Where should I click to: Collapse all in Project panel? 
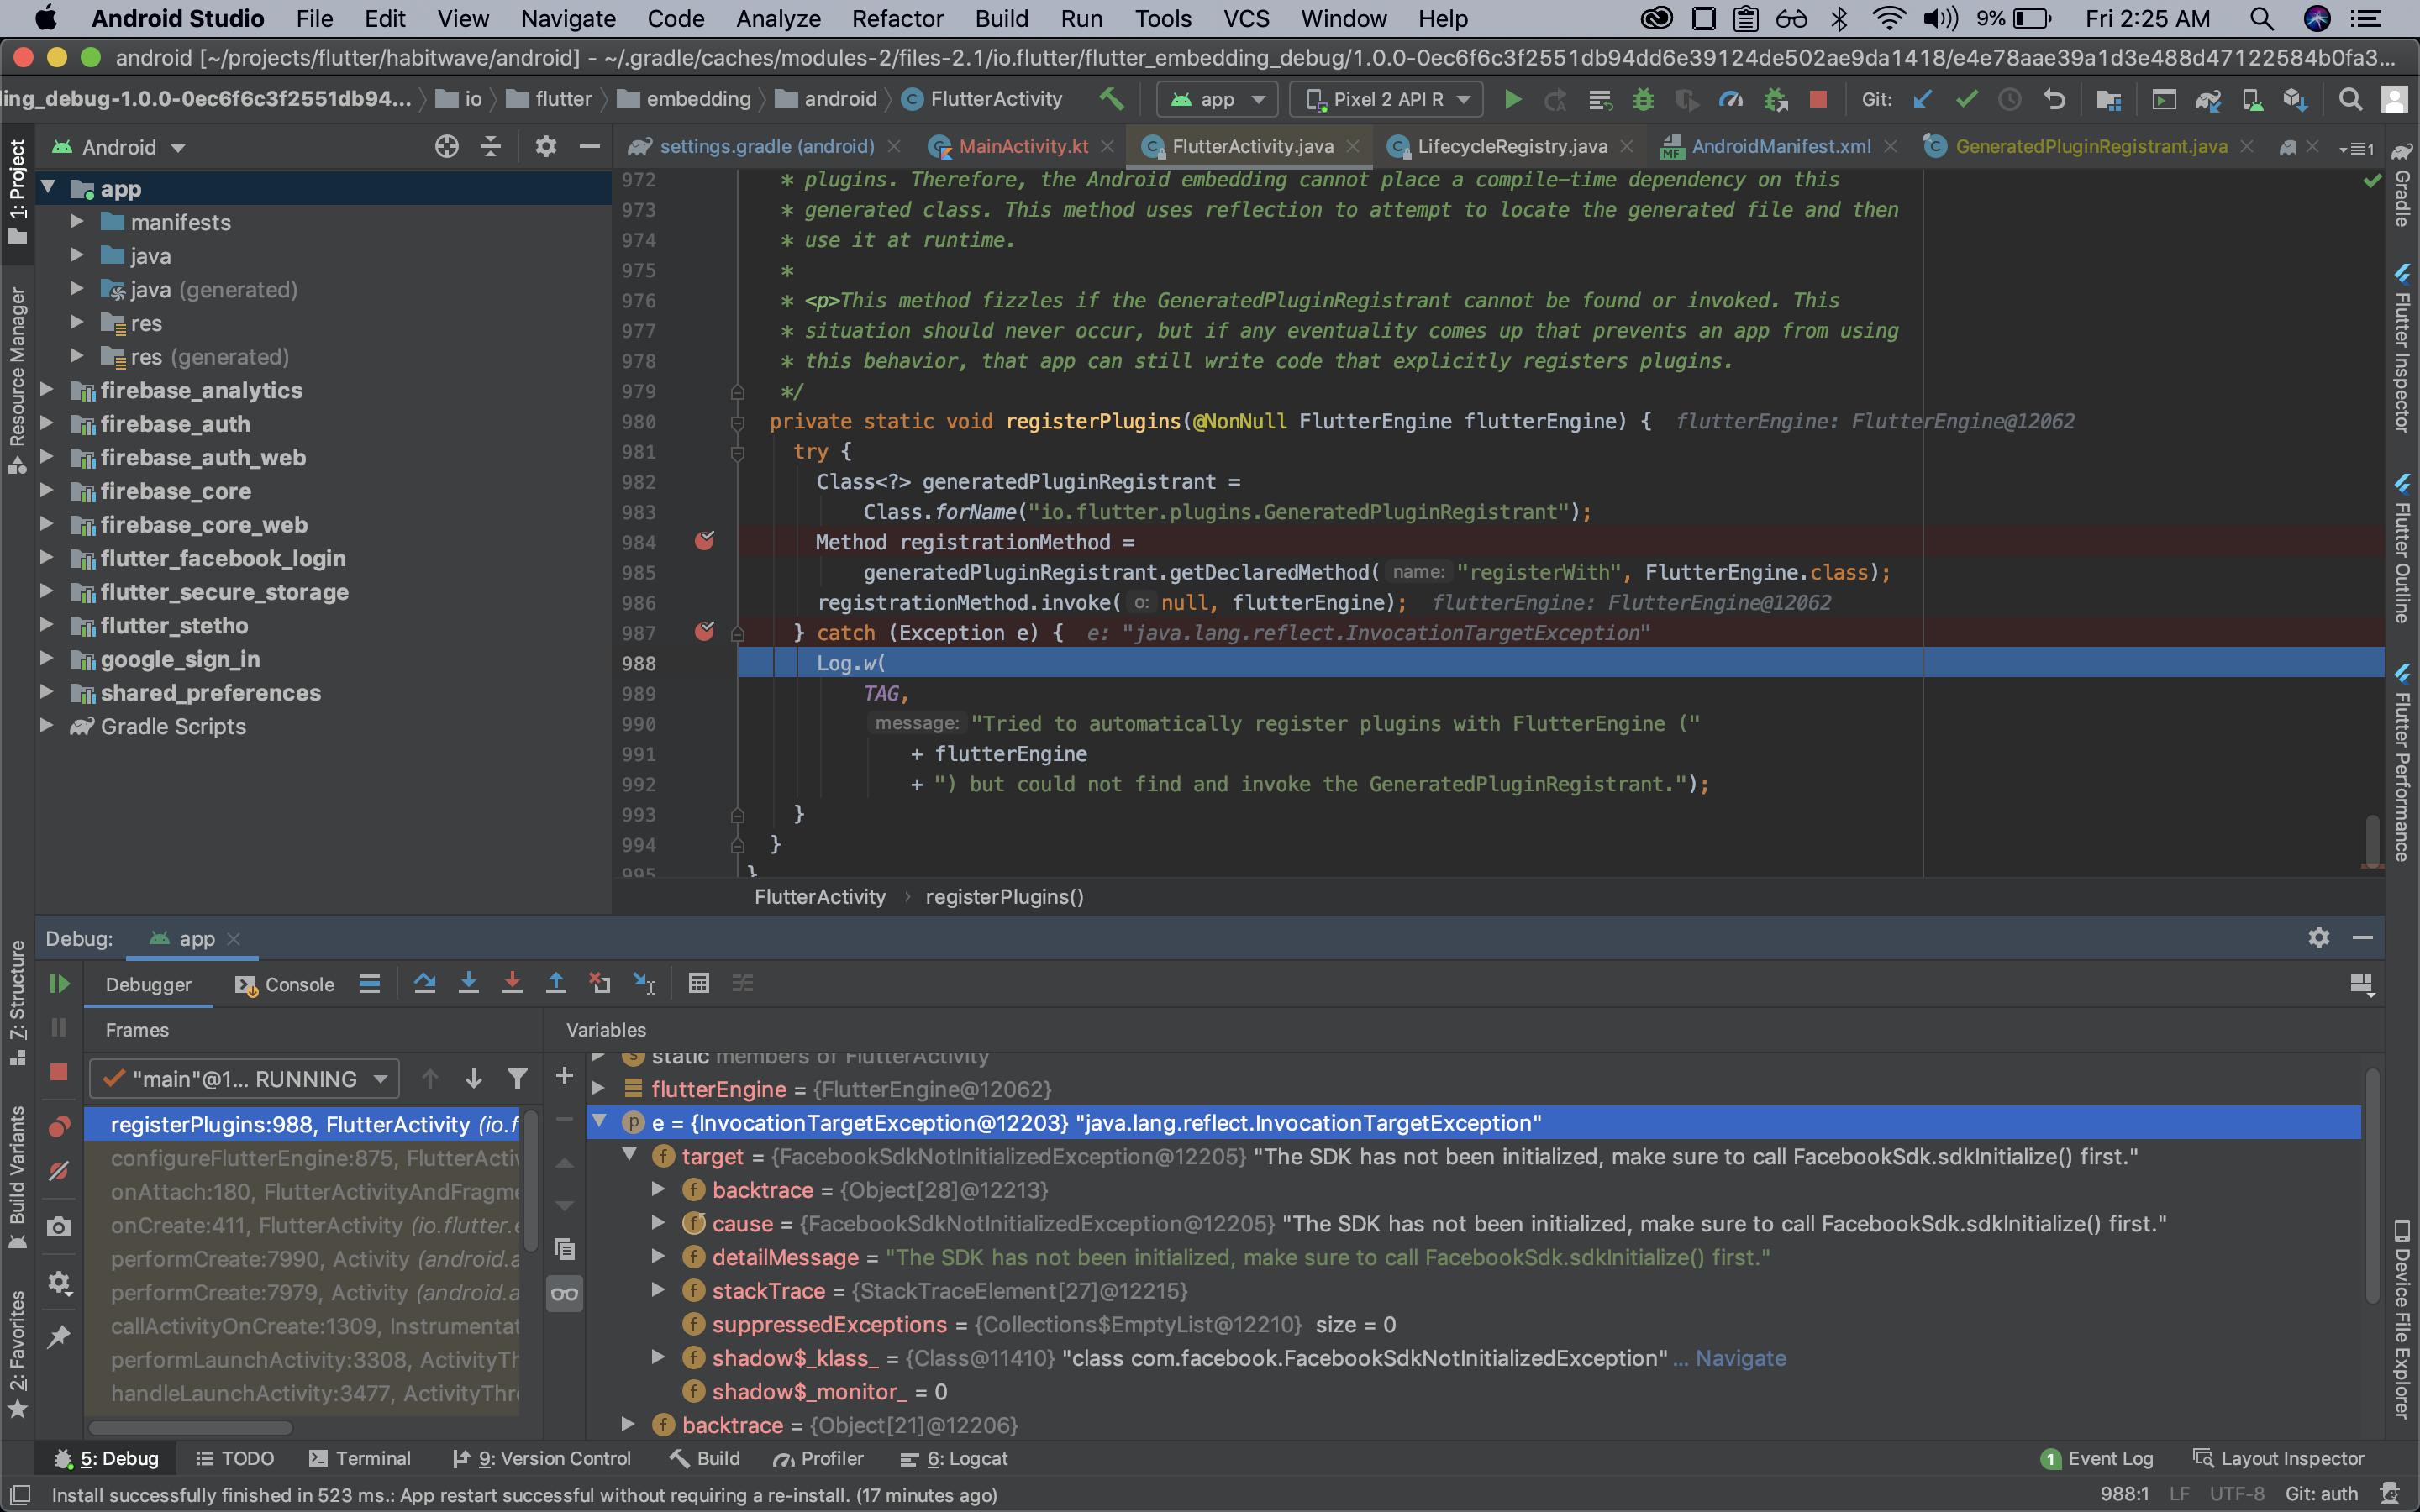point(491,147)
